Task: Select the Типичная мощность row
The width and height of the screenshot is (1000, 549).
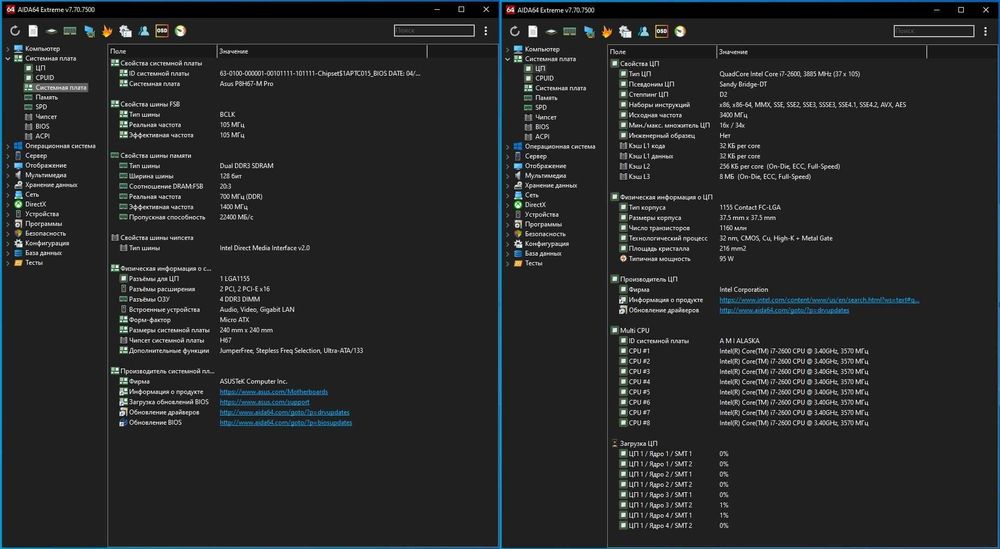Action: tap(677, 259)
